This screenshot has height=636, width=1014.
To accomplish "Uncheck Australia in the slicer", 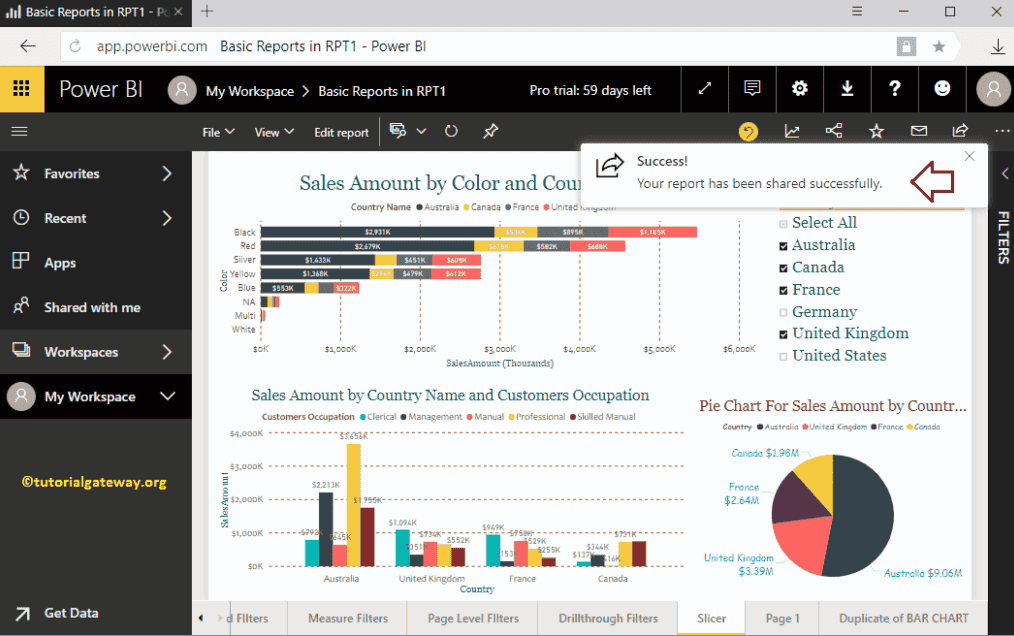I will (x=783, y=246).
